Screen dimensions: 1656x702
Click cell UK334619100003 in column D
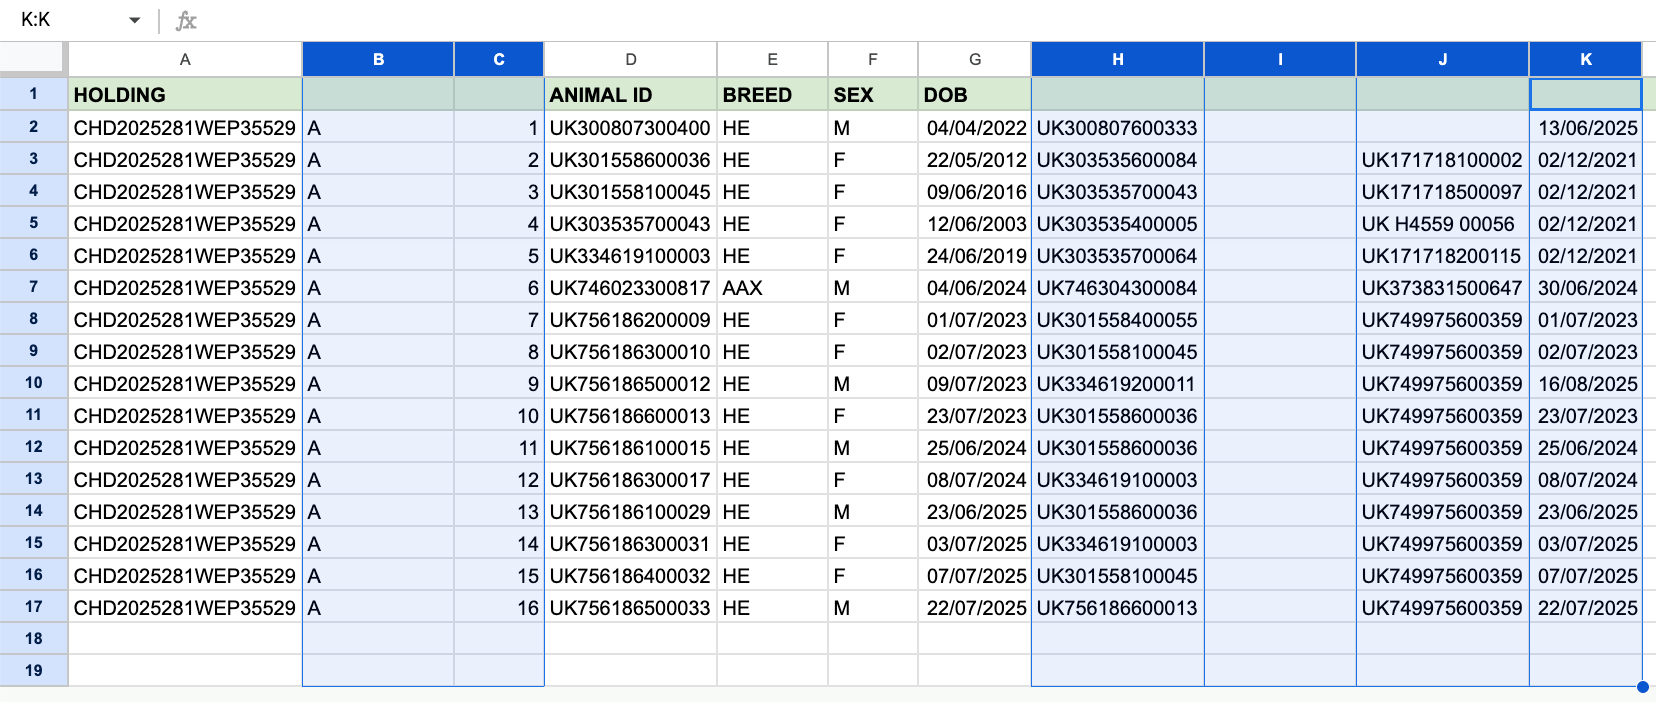[x=631, y=255]
